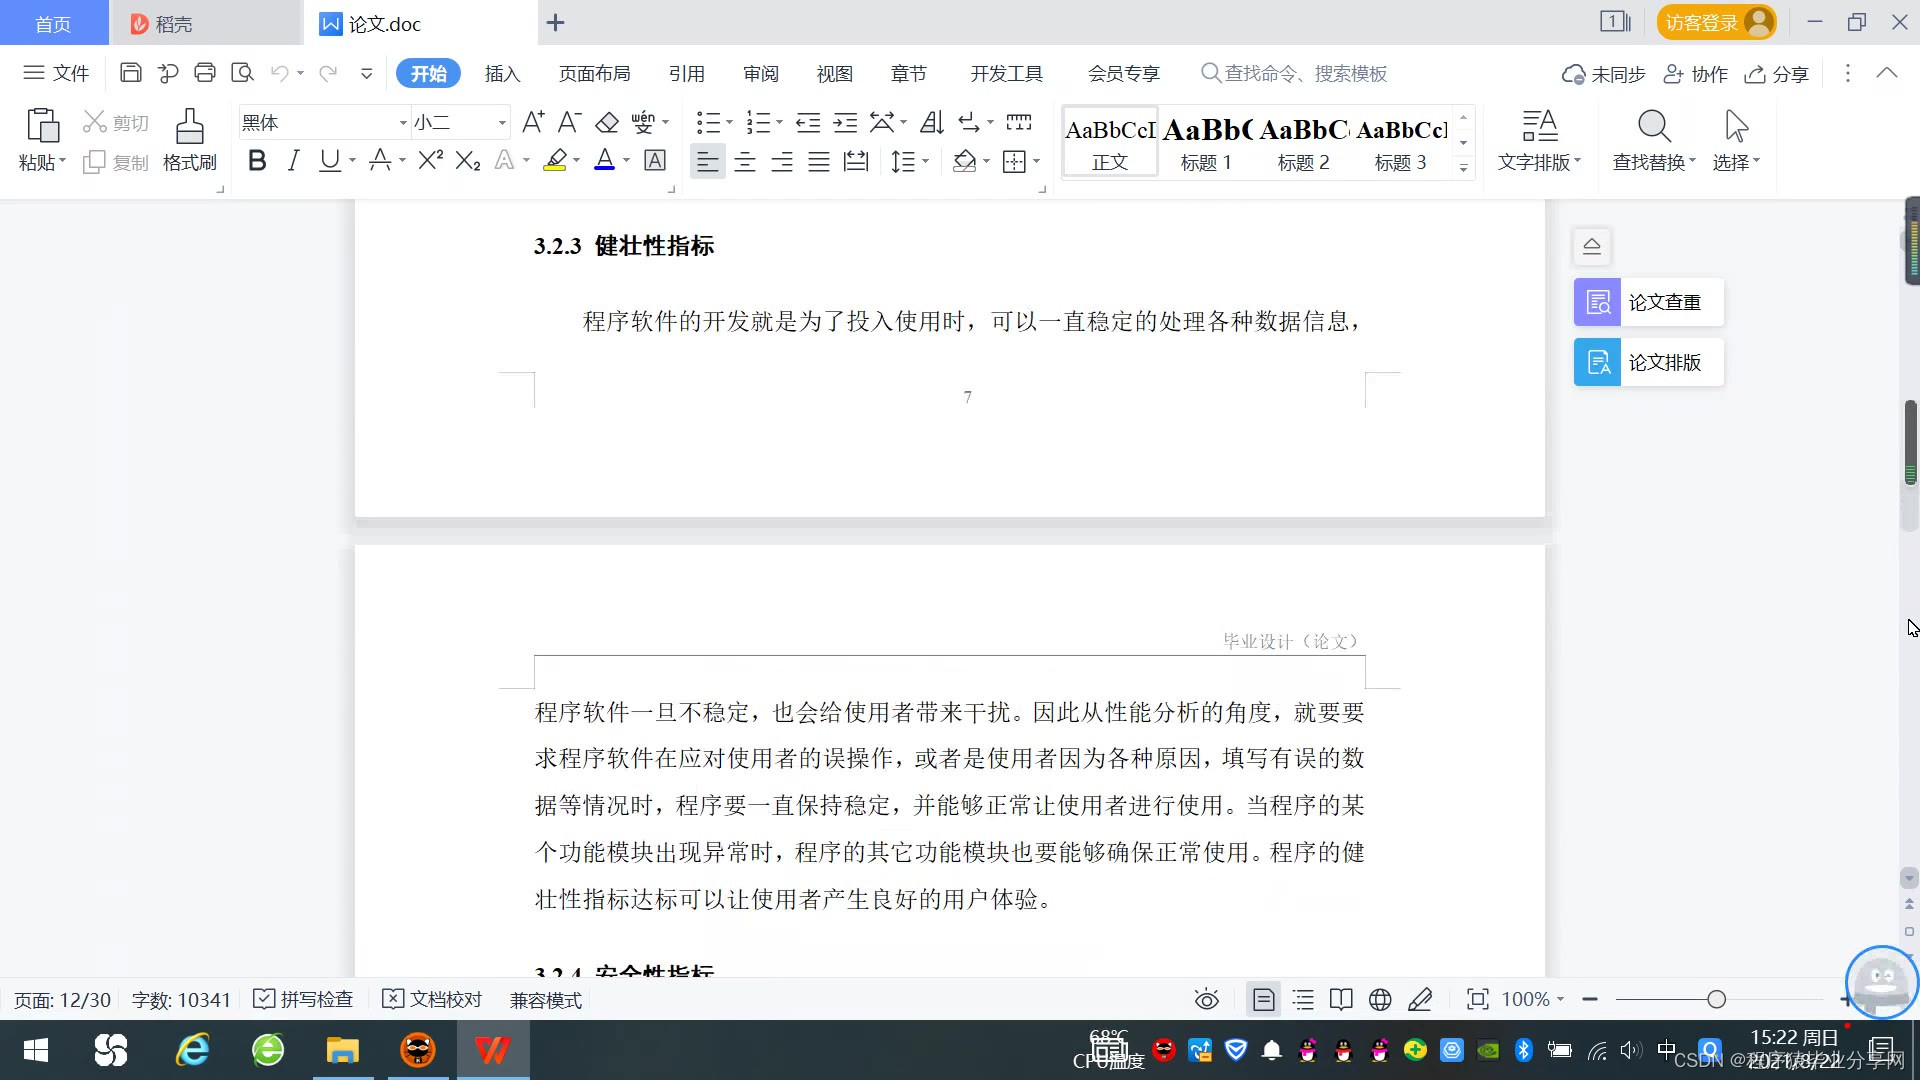Apply italic with the I icon

pos(293,161)
